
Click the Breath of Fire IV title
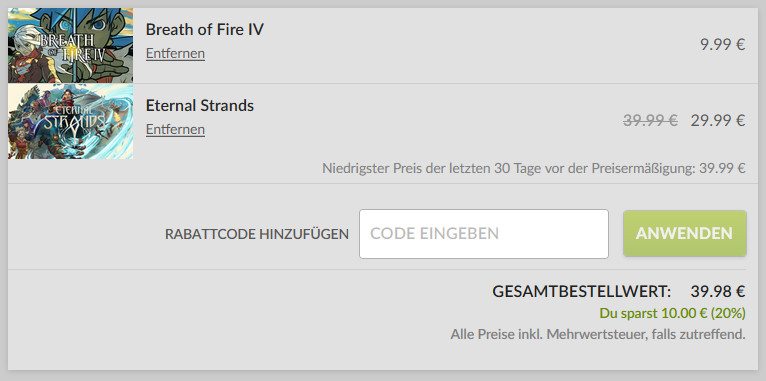tap(205, 29)
